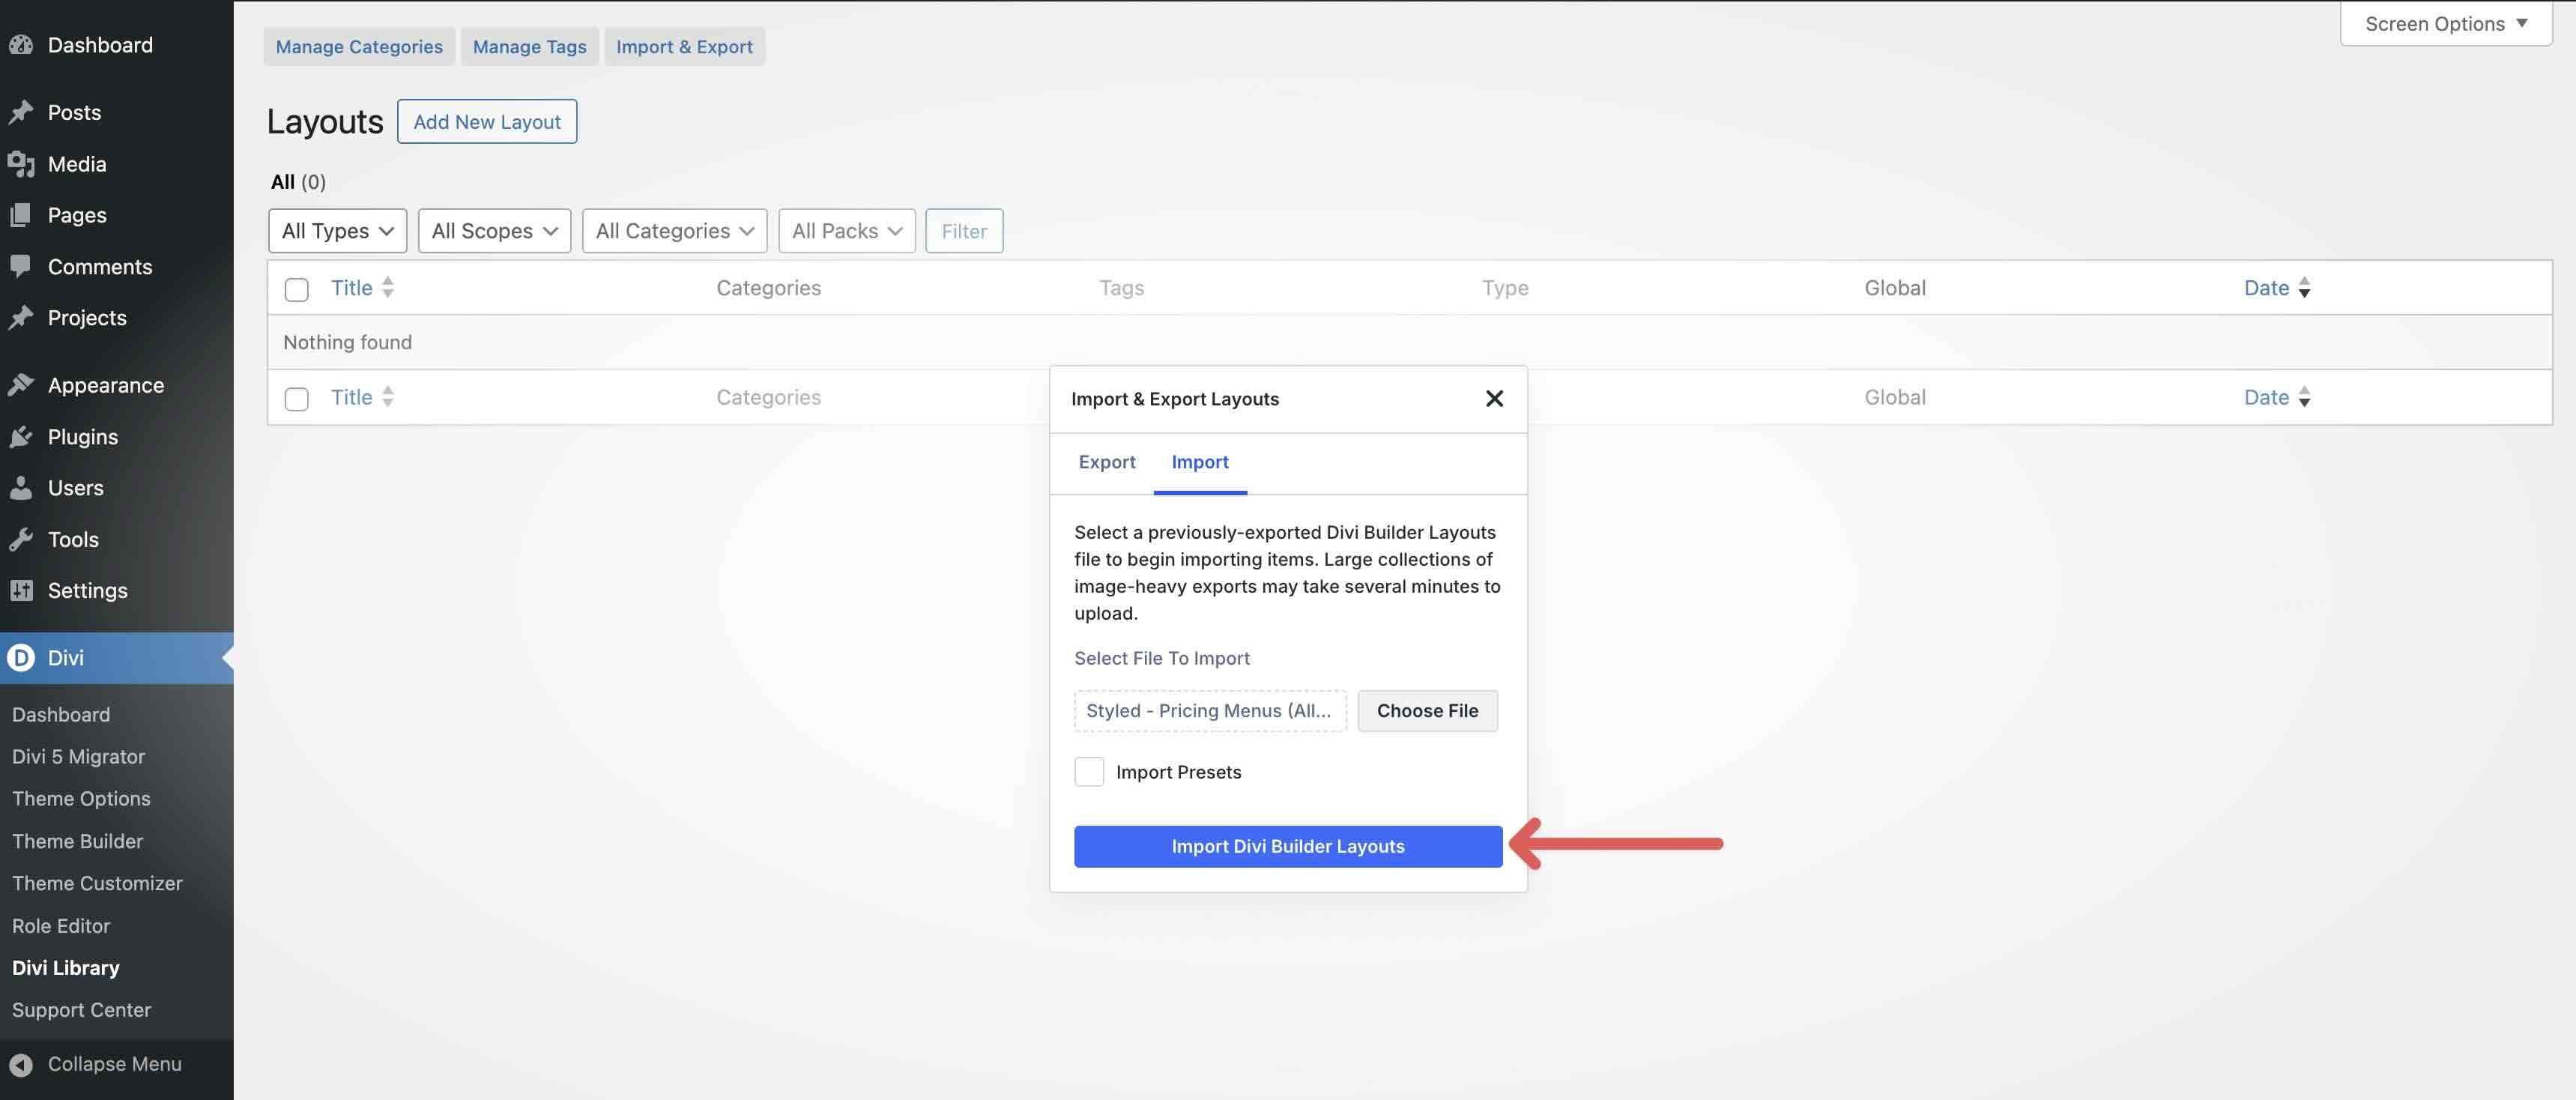Open Tools using the wrench icon
2576x1100 pixels.
[22, 539]
